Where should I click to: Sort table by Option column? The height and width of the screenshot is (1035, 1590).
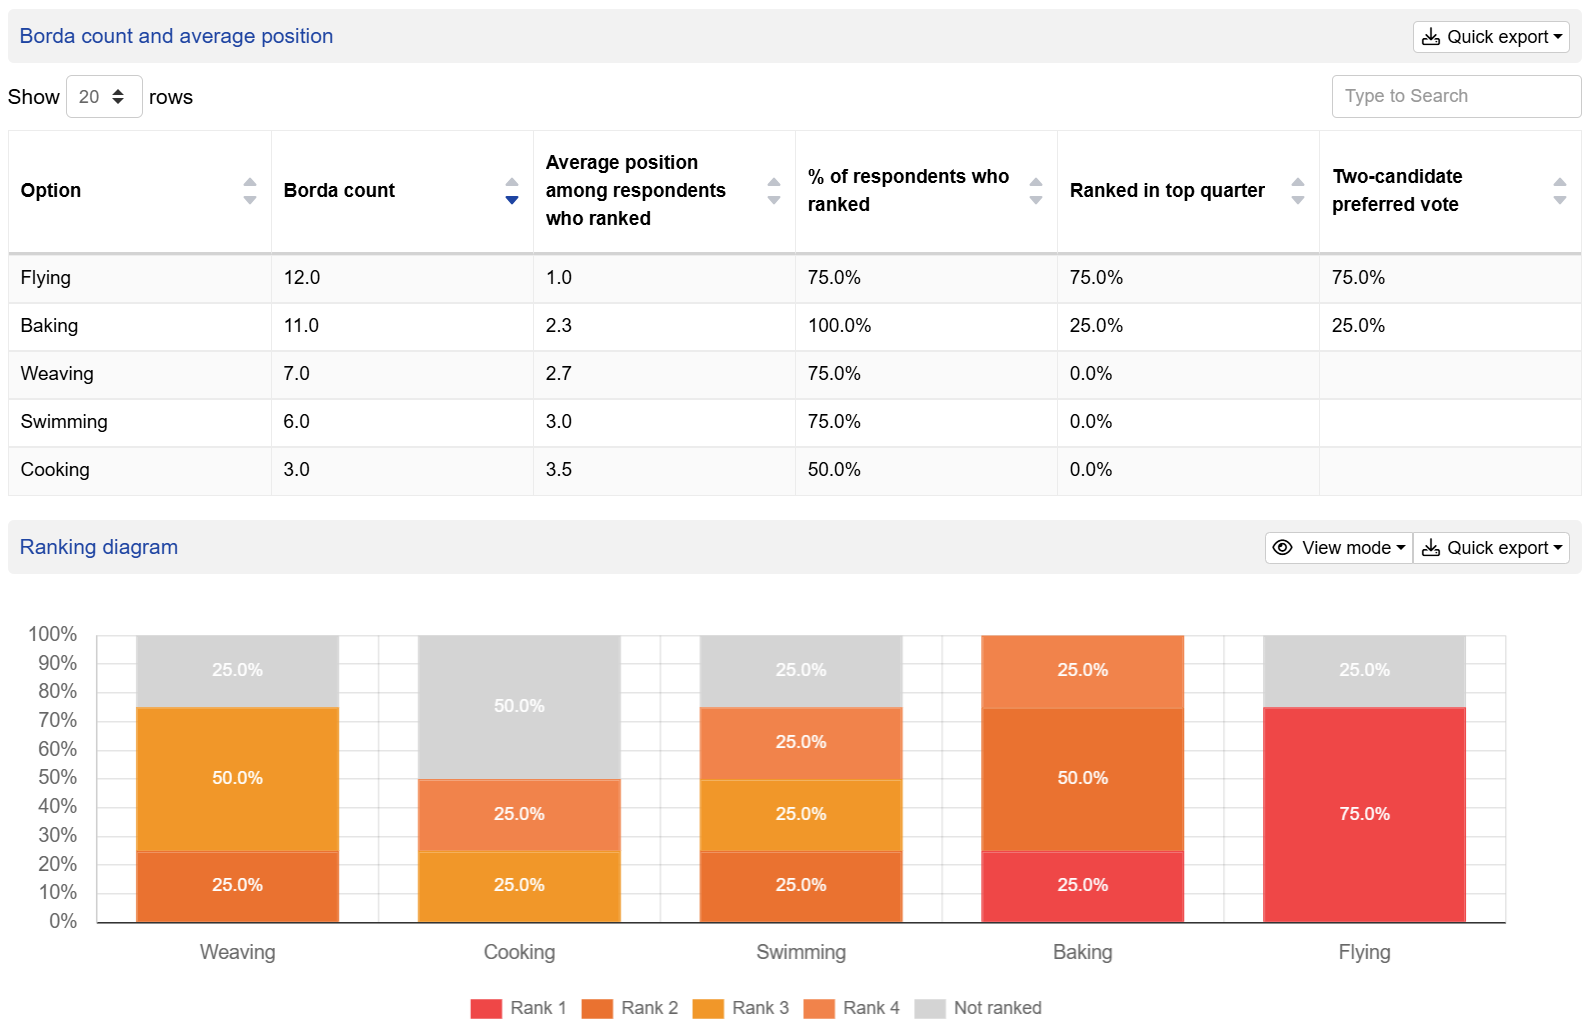(x=249, y=191)
